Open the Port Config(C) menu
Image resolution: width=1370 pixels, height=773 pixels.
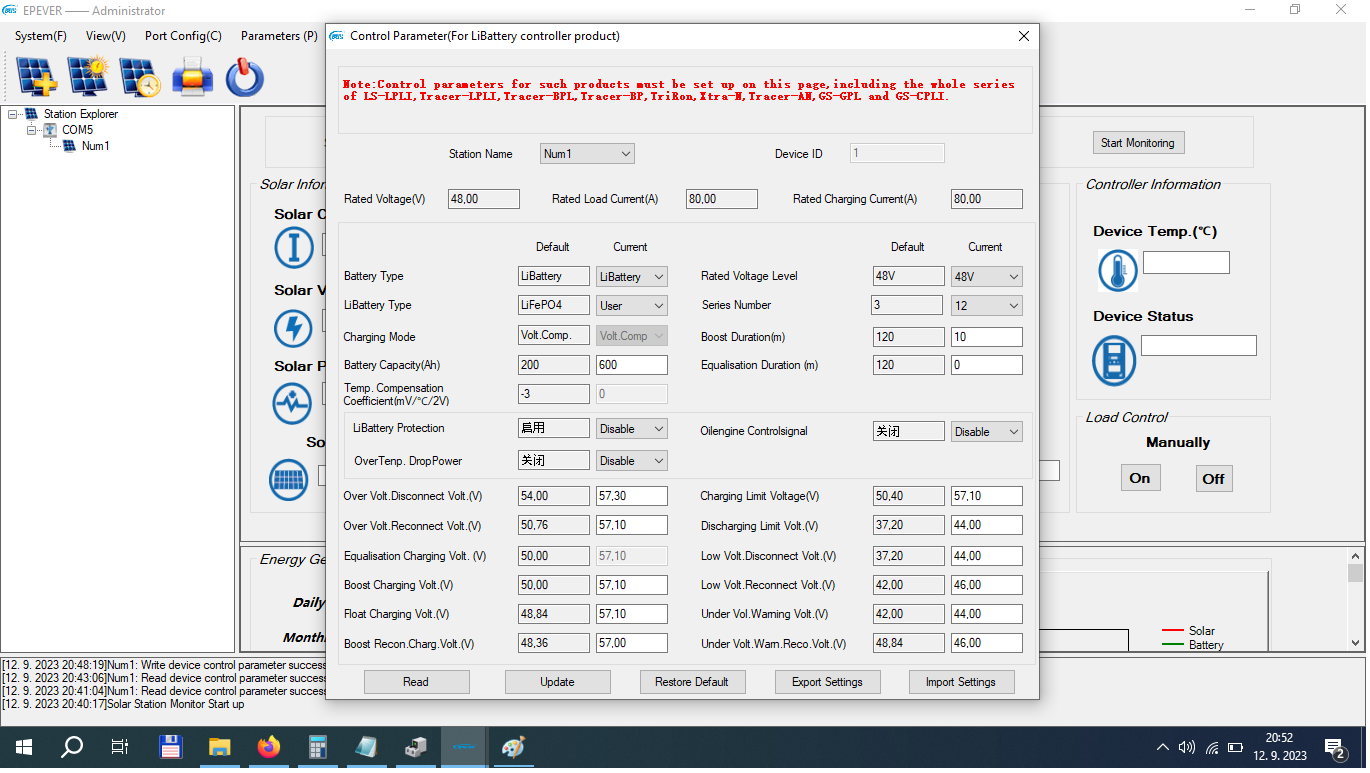183,36
